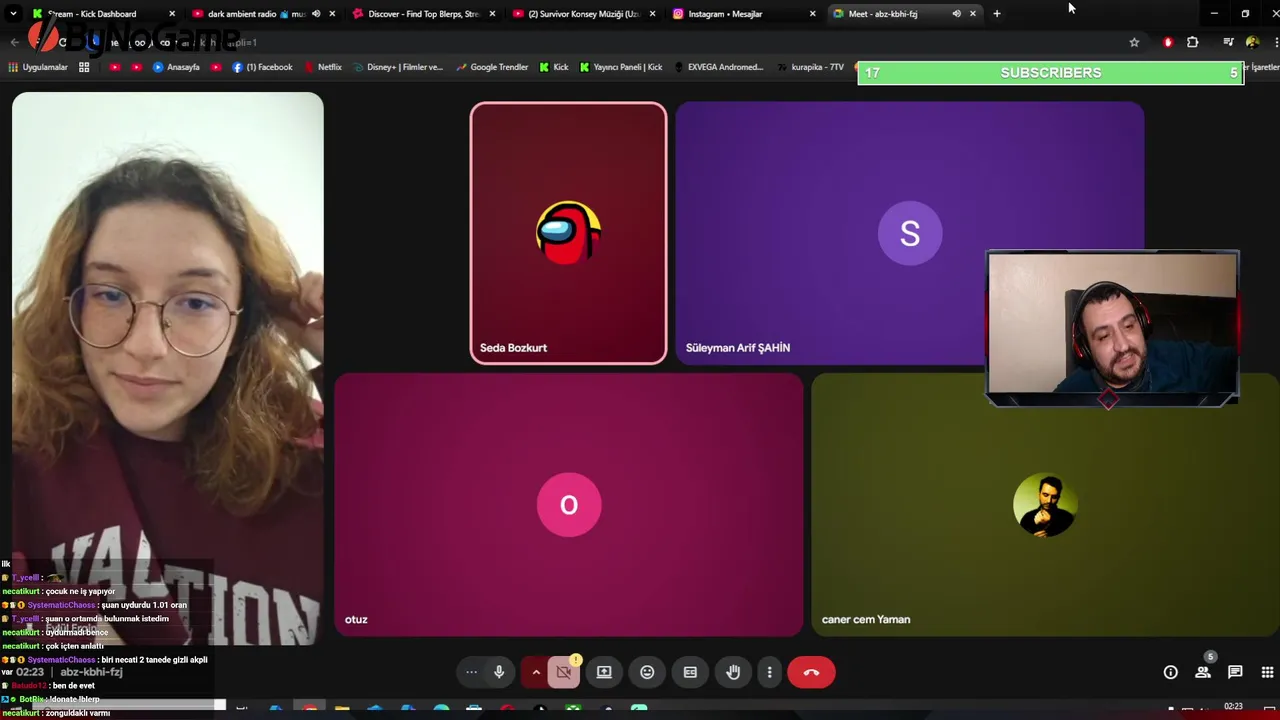Click the webcam overlay of streamer
1280x720 pixels.
pyautogui.click(x=1112, y=328)
